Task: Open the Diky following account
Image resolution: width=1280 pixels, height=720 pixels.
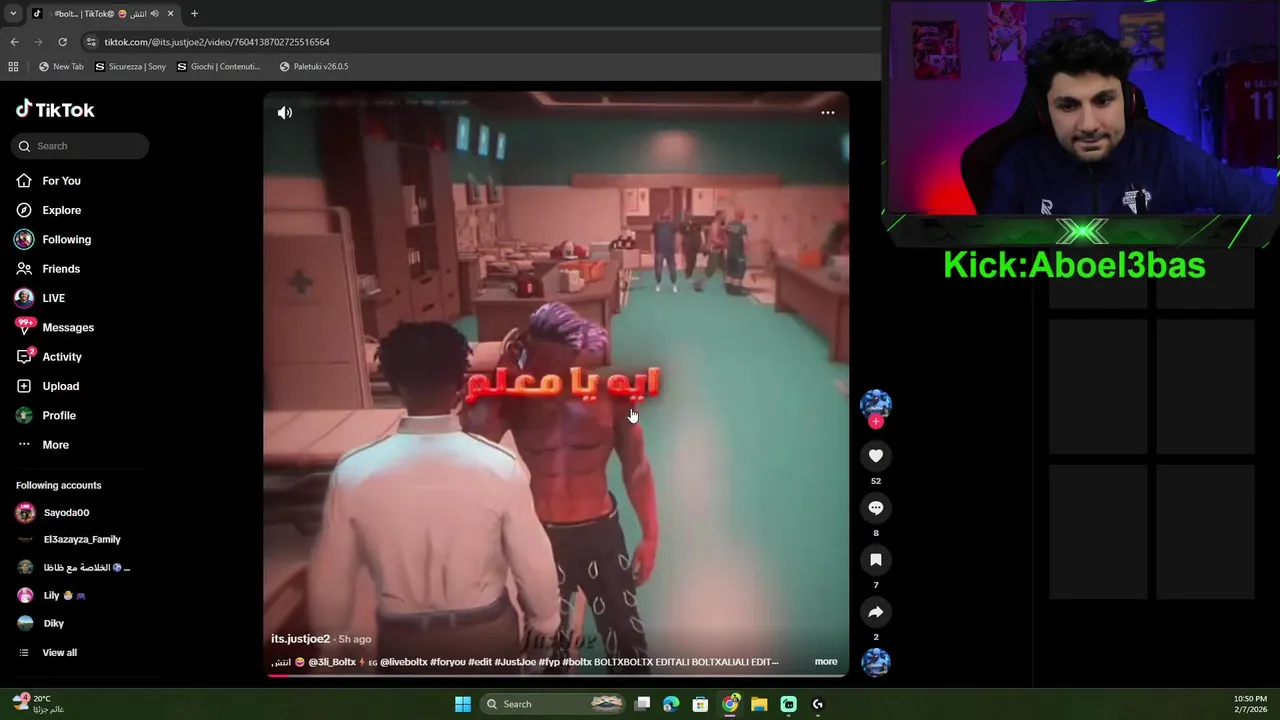Action: click(53, 623)
